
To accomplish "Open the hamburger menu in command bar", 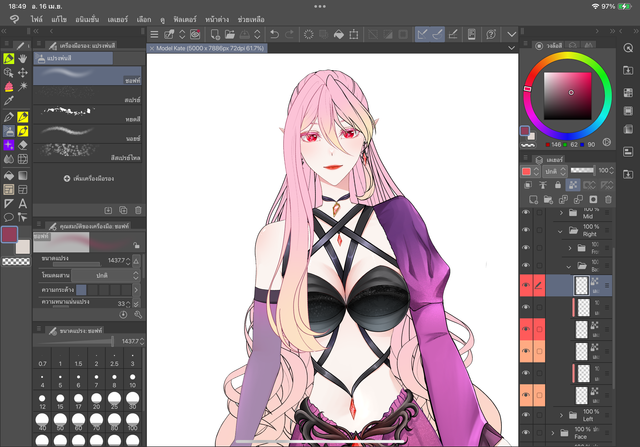I will pyautogui.click(x=154, y=34).
